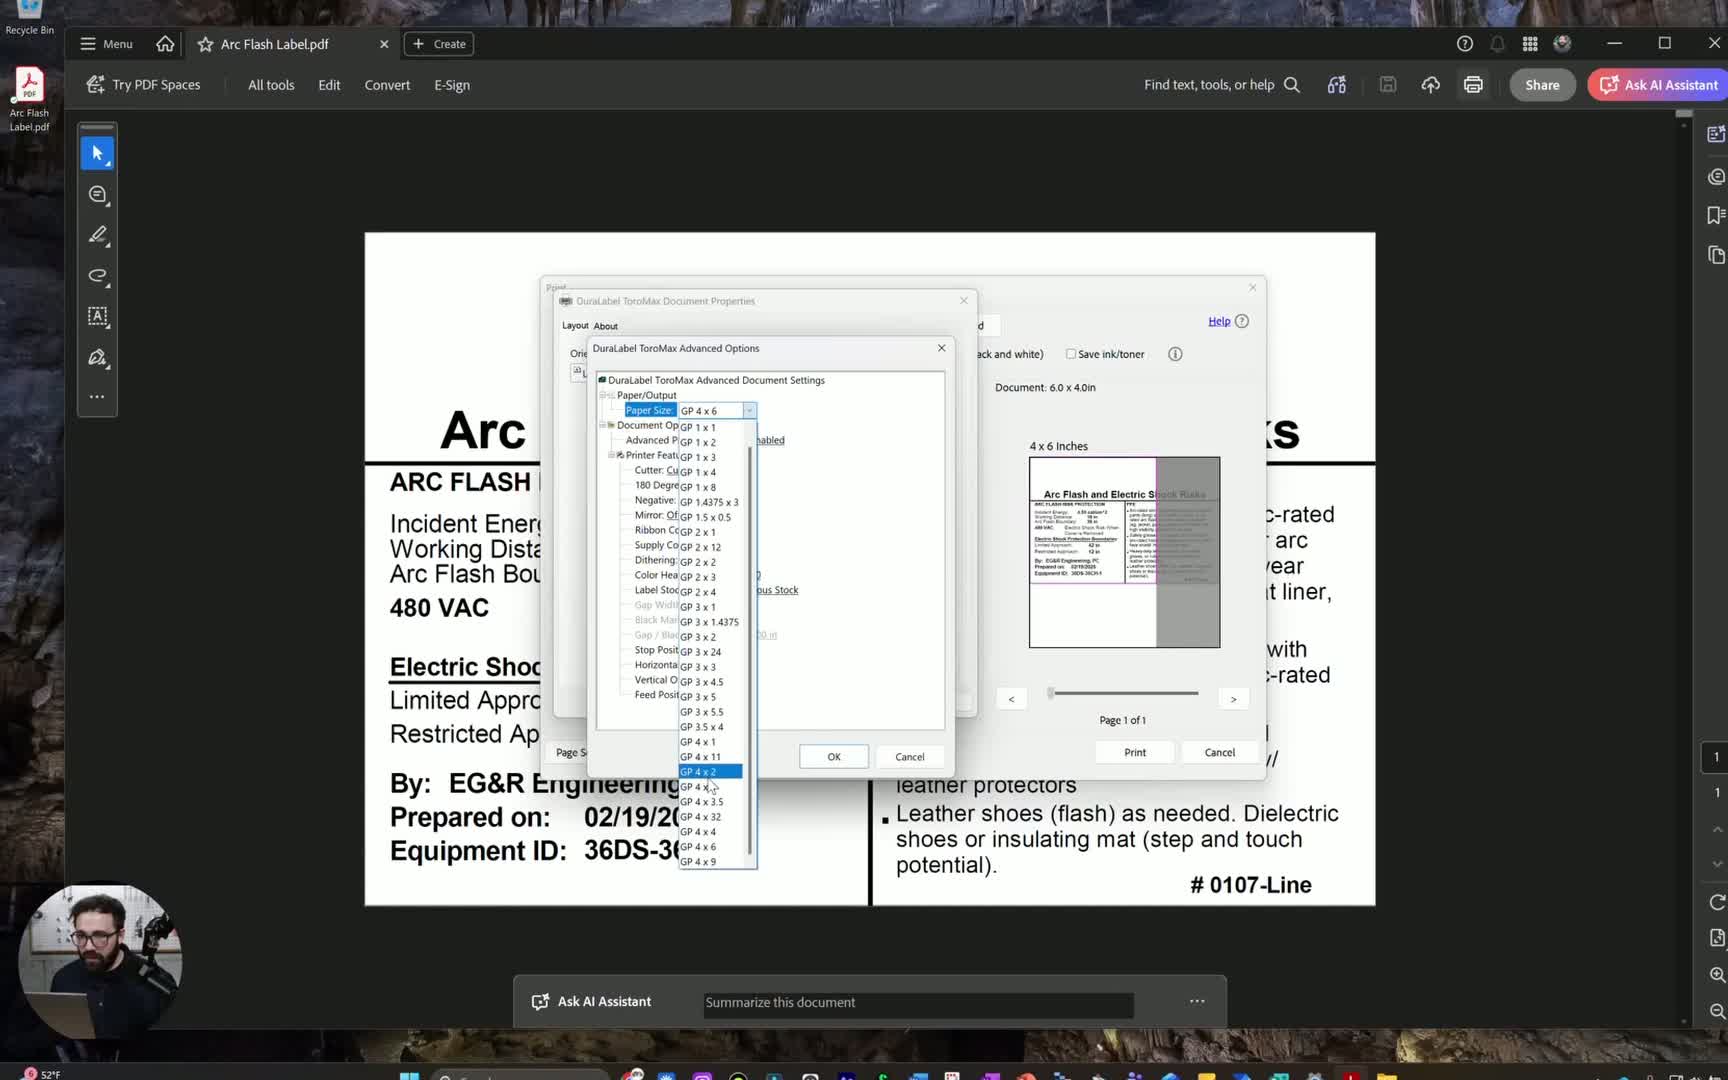Viewport: 1728px width, 1080px height.
Task: Click OK in Advanced Options dialog
Action: click(x=834, y=757)
